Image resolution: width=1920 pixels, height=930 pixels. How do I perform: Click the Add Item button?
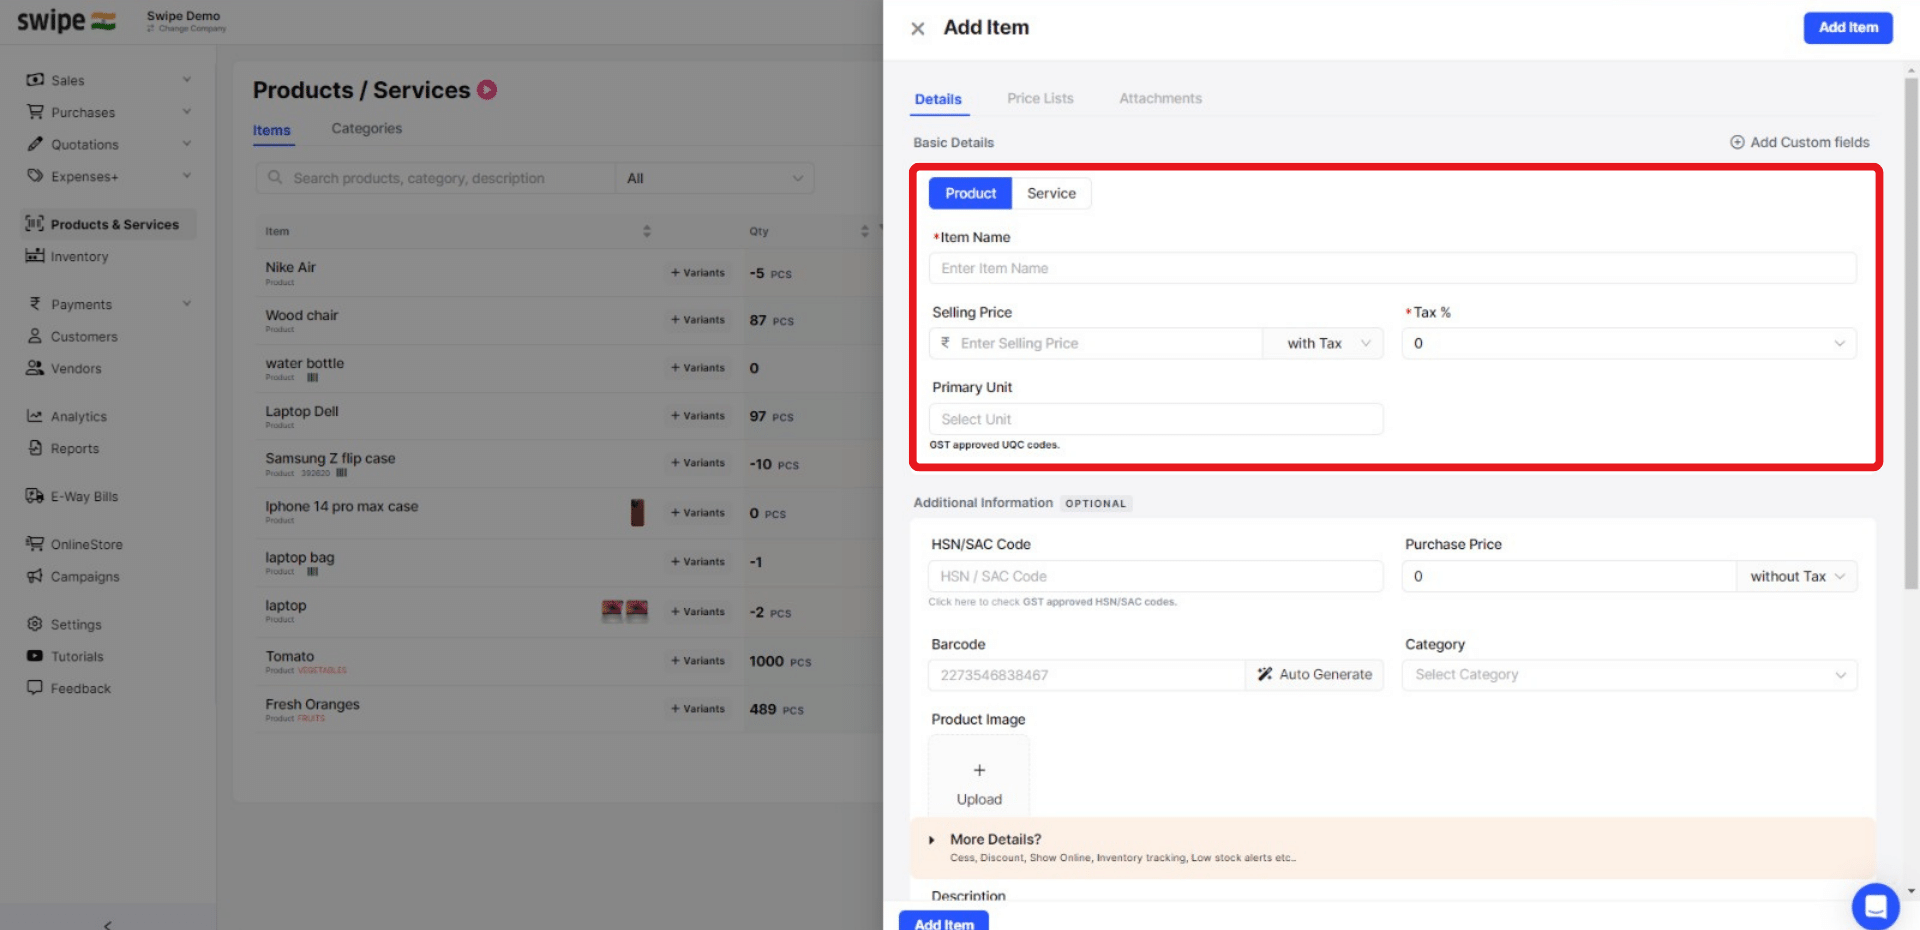[1847, 27]
